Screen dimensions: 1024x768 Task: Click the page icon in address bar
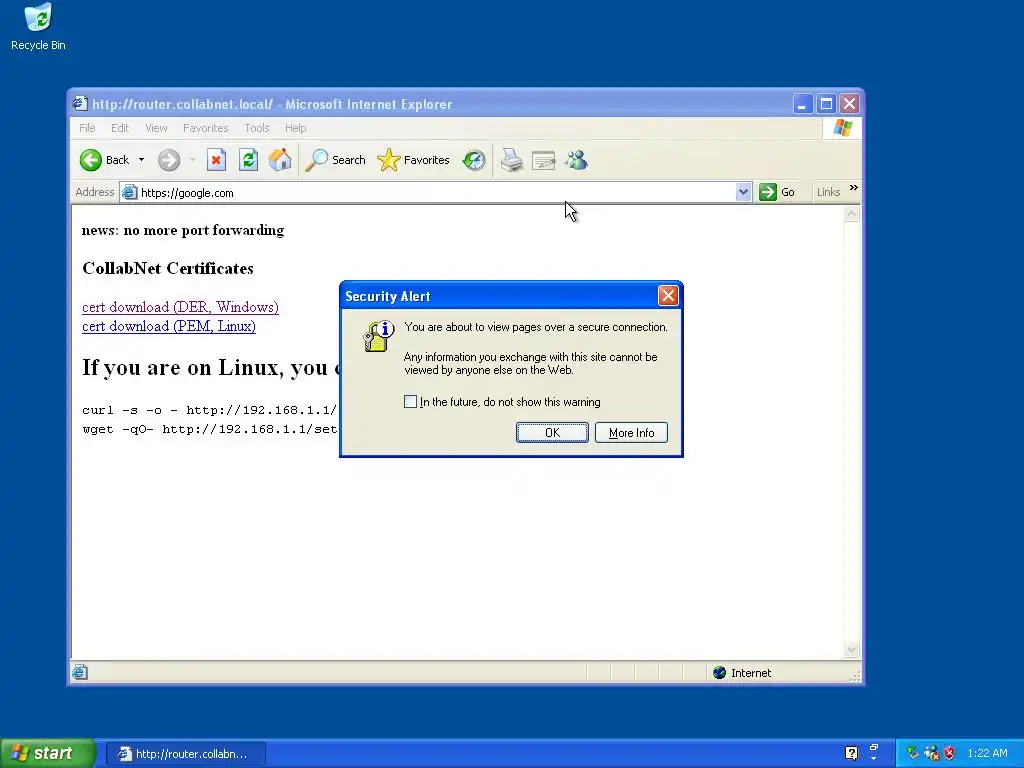[x=130, y=193]
